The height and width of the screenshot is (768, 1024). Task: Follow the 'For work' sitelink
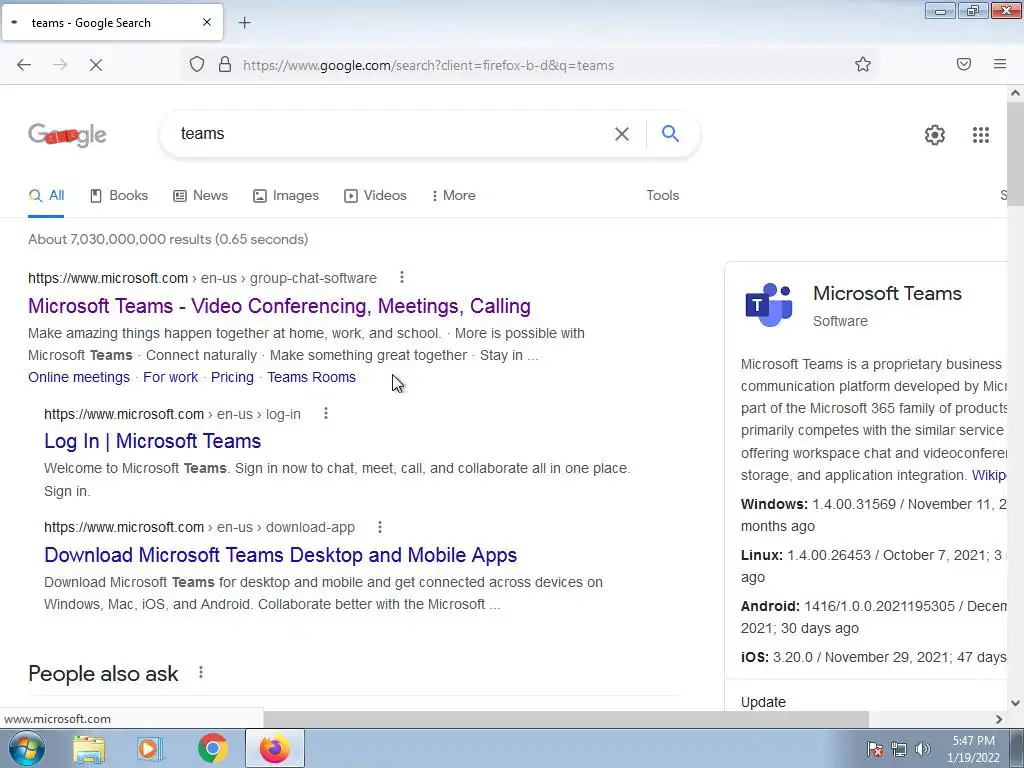coord(170,377)
